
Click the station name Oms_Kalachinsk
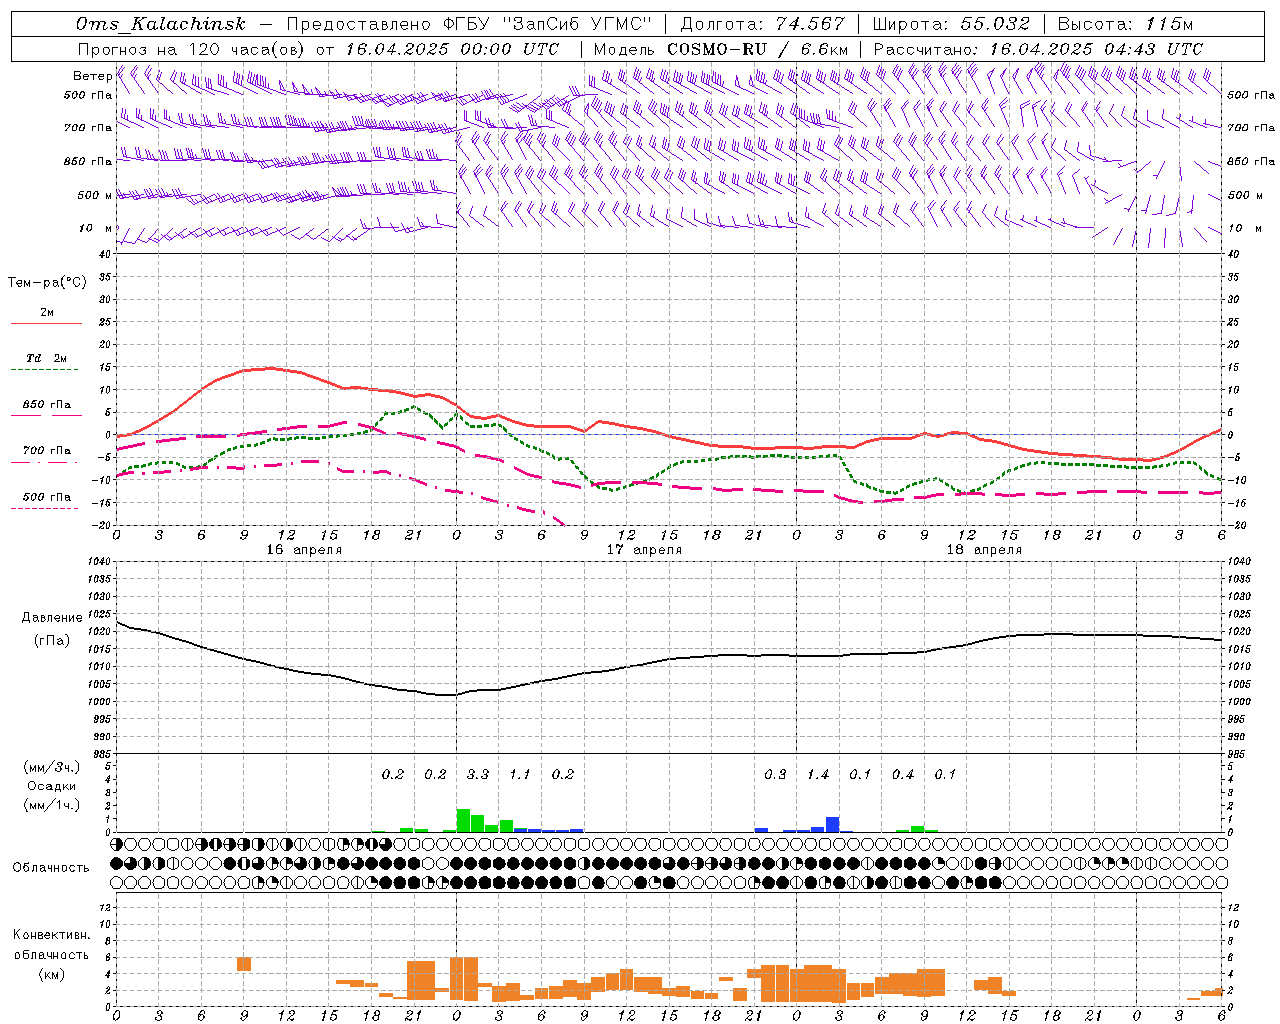pyautogui.click(x=161, y=24)
